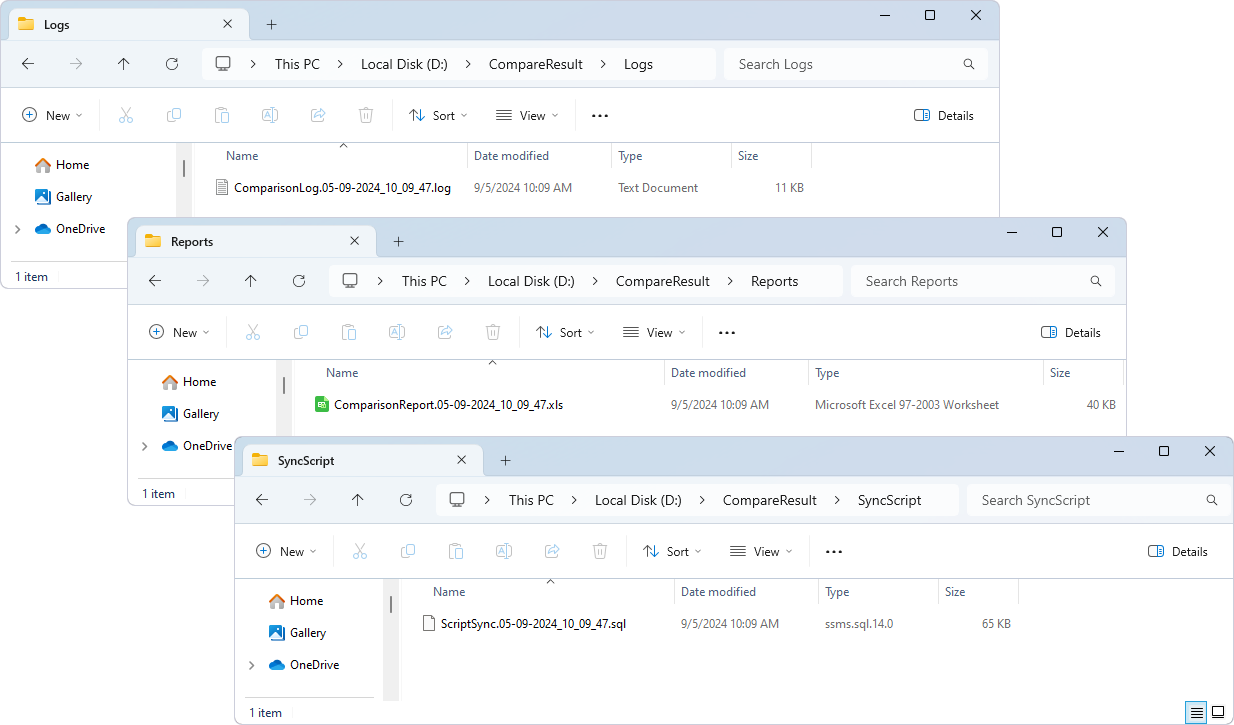Click the Cut icon in Reports window toolbar
Viewport: 1234px width, 725px height.
pos(253,332)
